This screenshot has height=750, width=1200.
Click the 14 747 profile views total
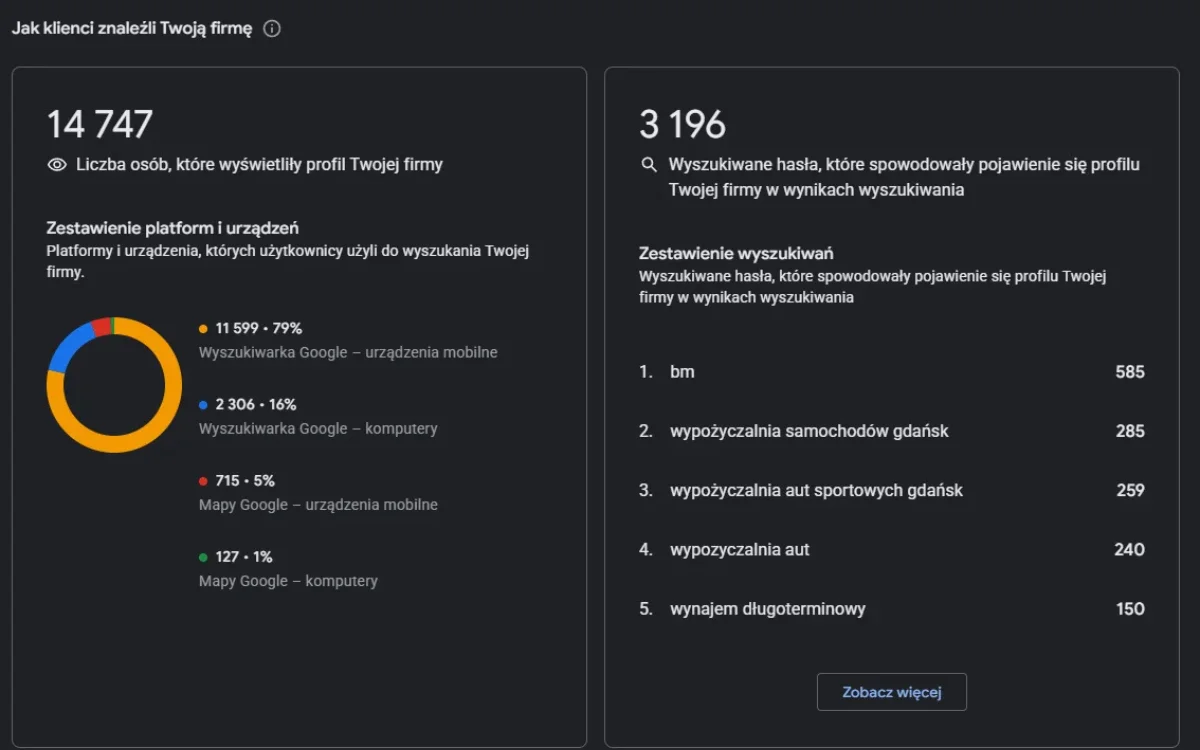[100, 125]
